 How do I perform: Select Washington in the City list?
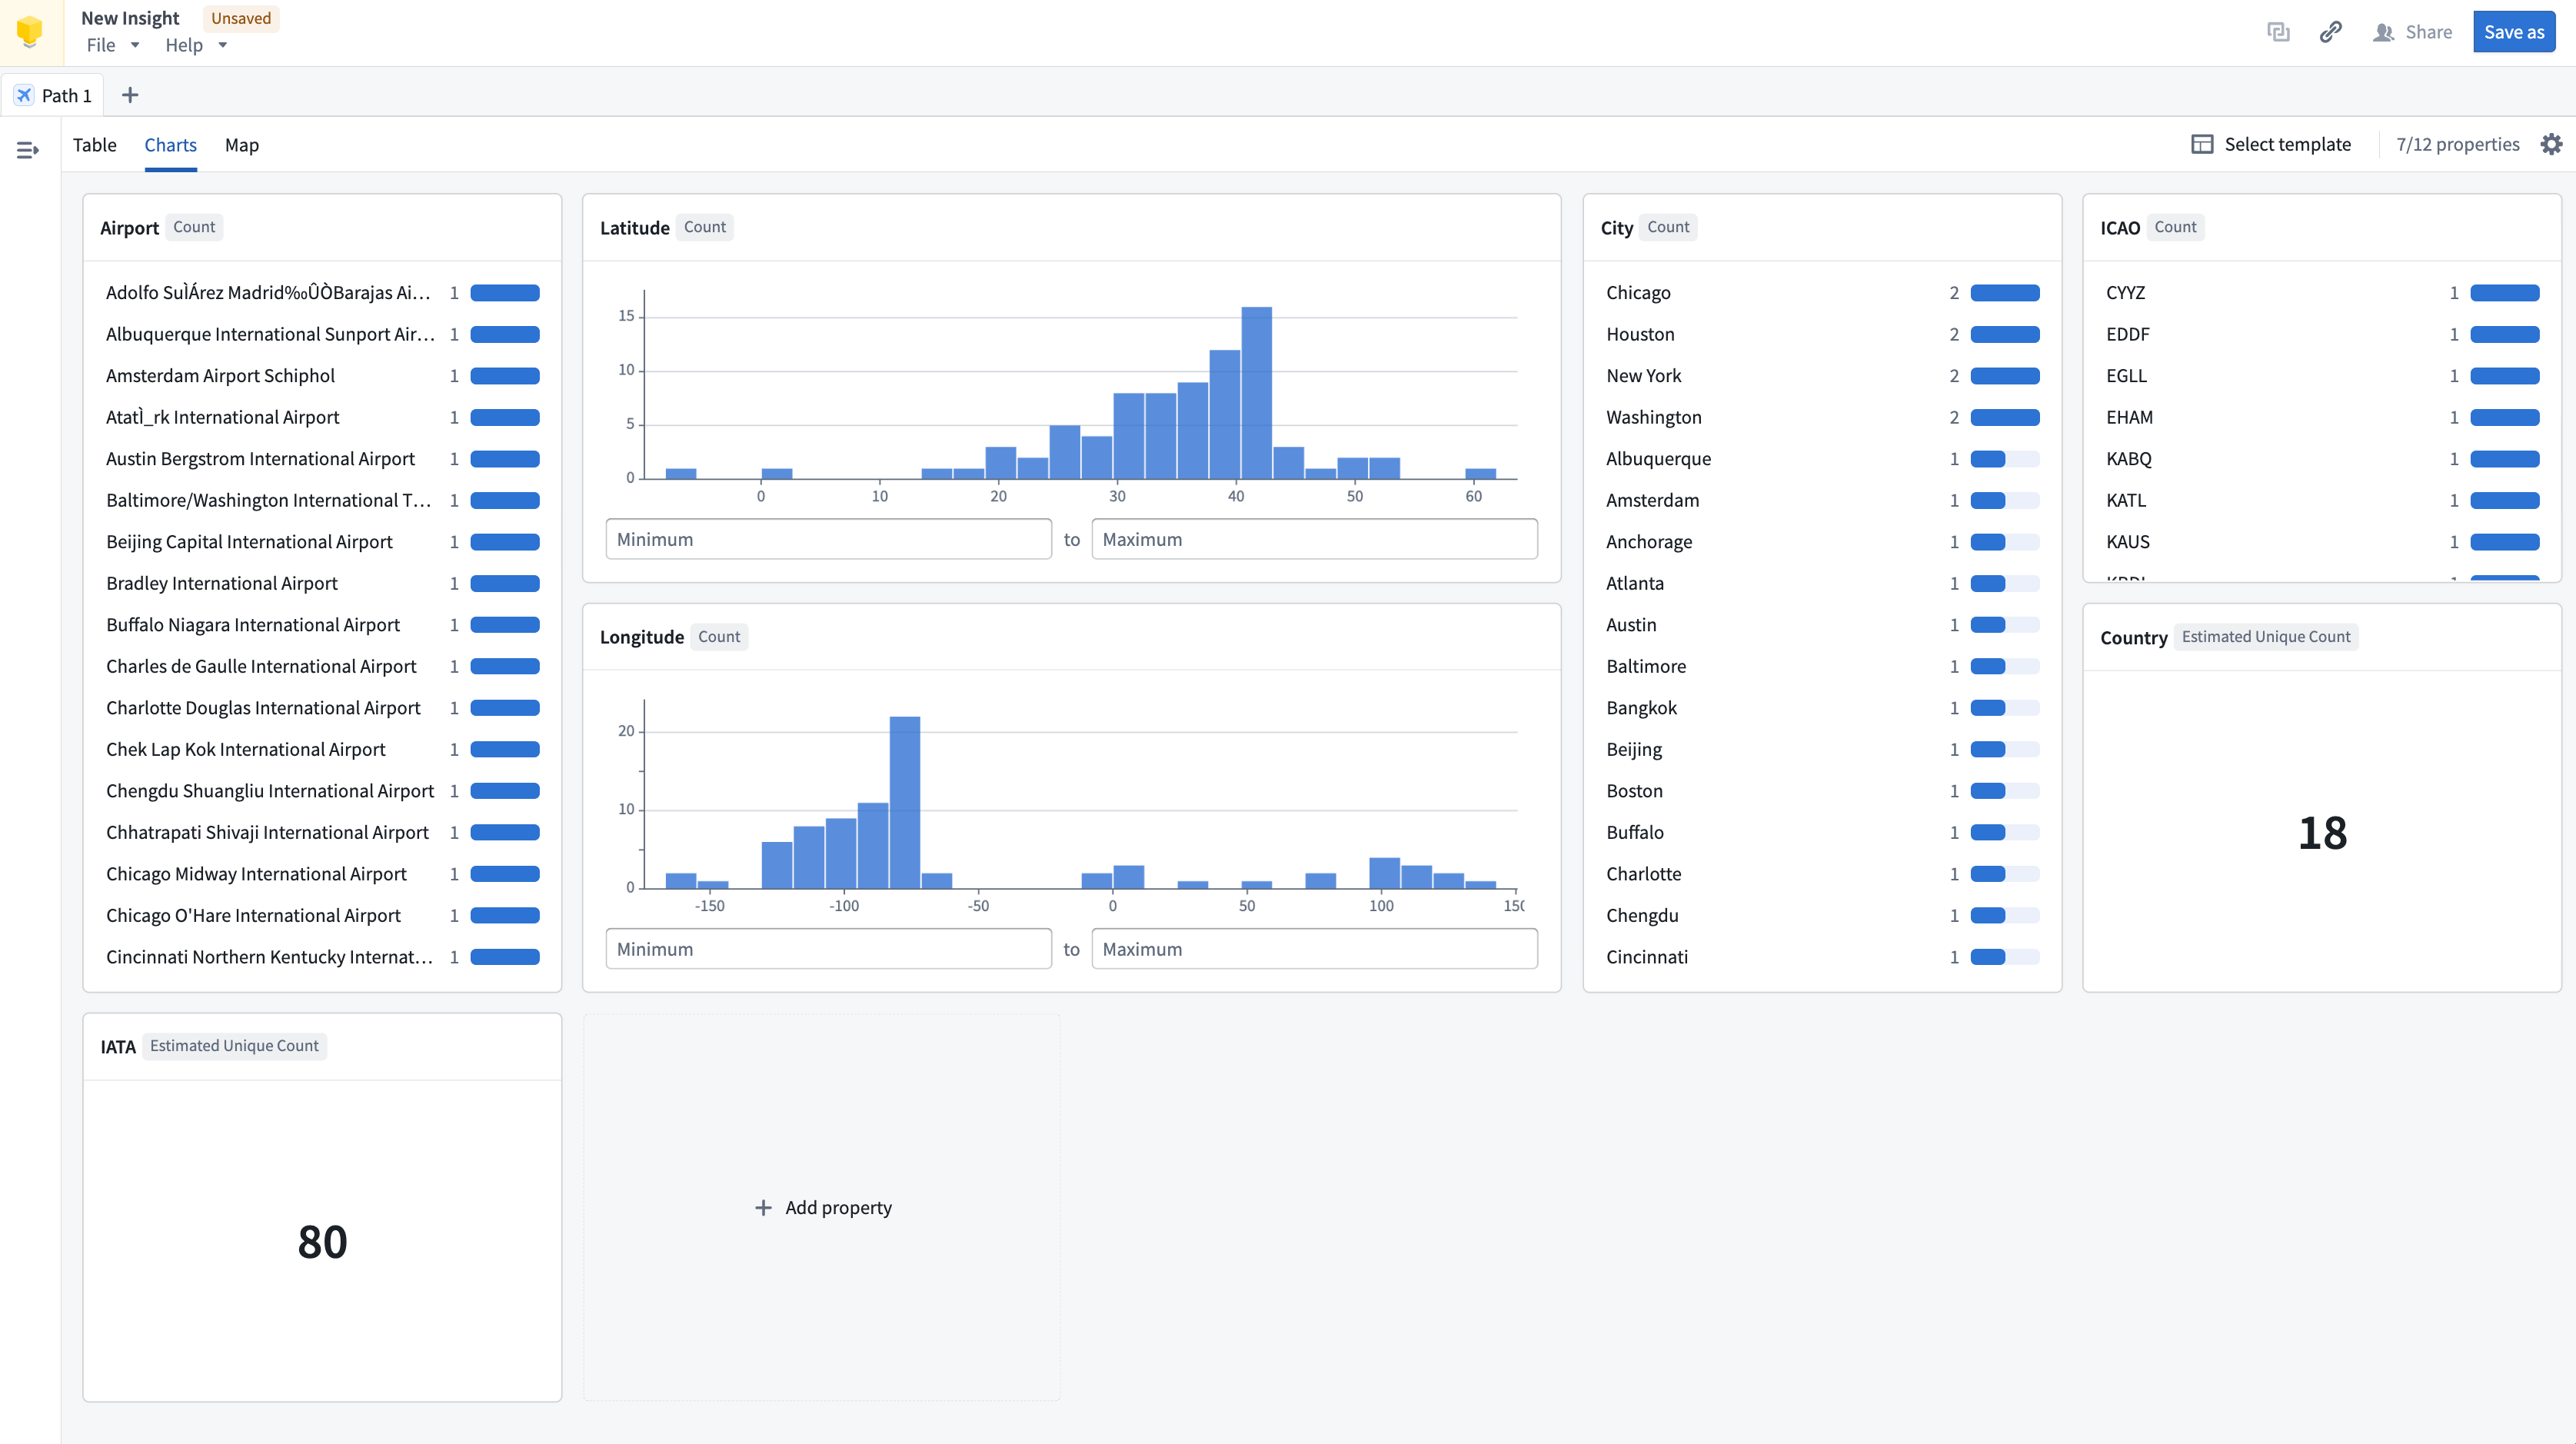(1822, 418)
